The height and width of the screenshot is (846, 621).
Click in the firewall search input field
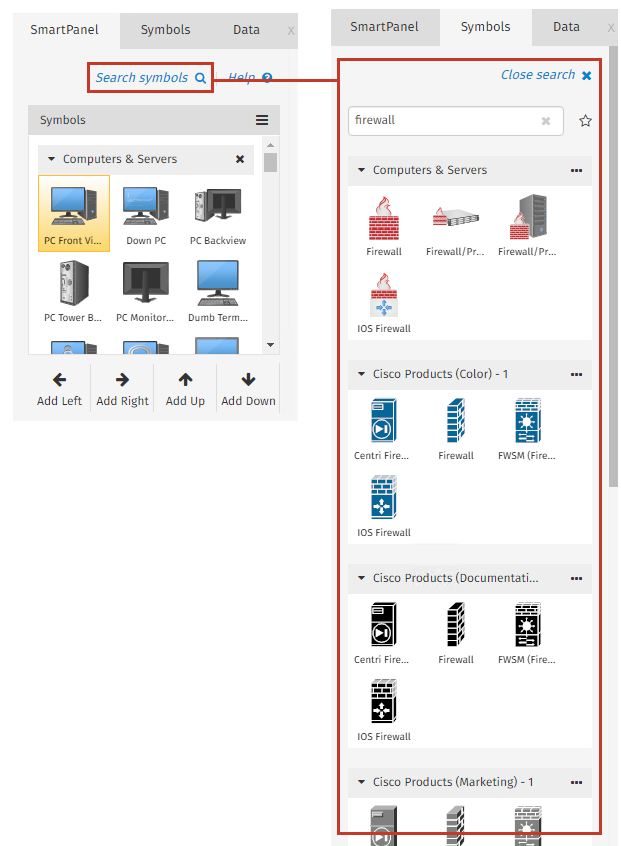click(x=440, y=121)
